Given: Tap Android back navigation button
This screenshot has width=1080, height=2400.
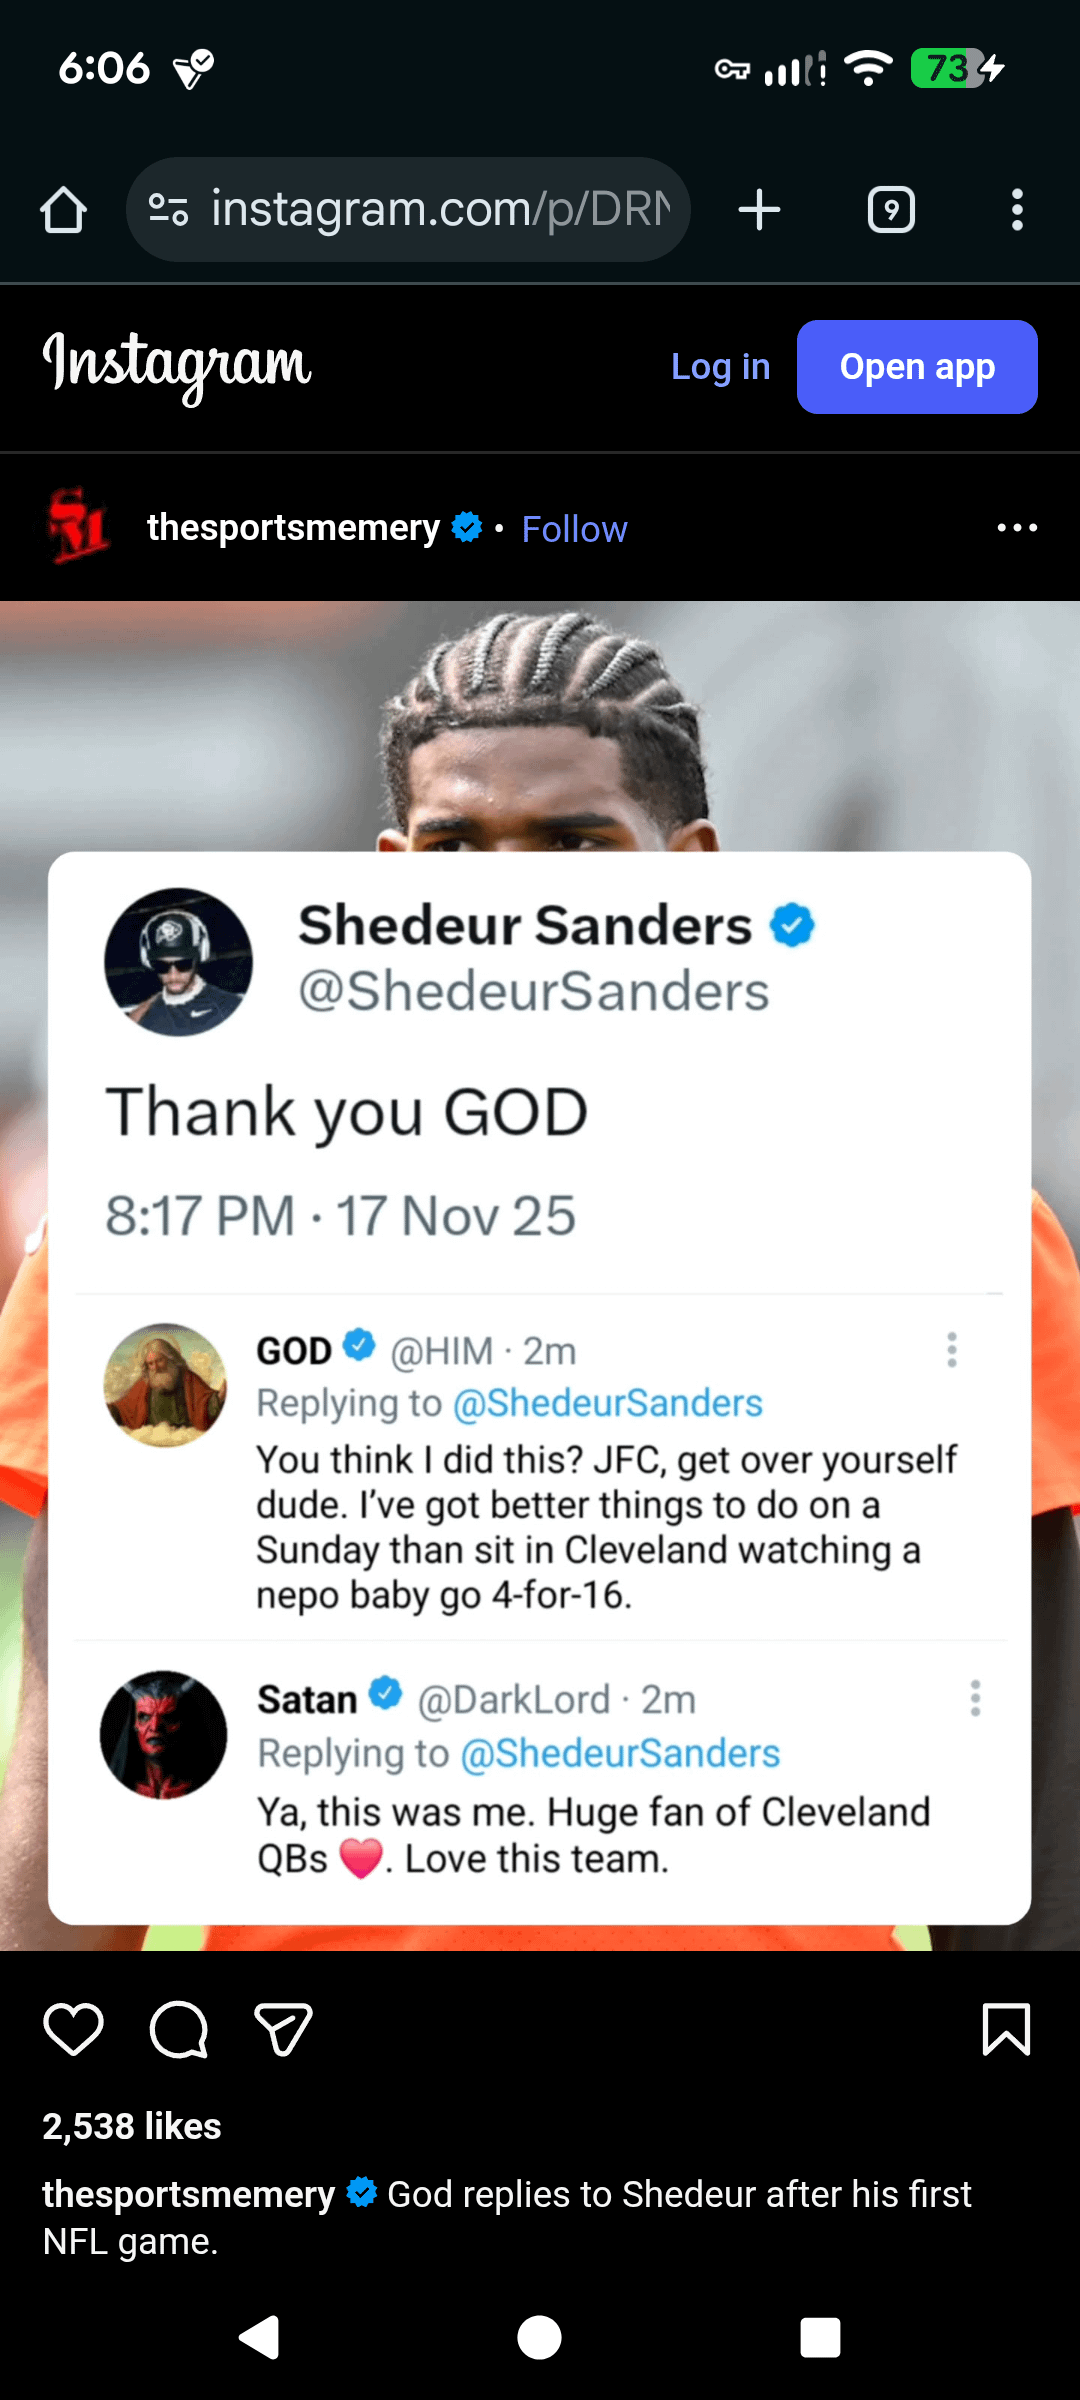Looking at the screenshot, I should click(259, 2337).
